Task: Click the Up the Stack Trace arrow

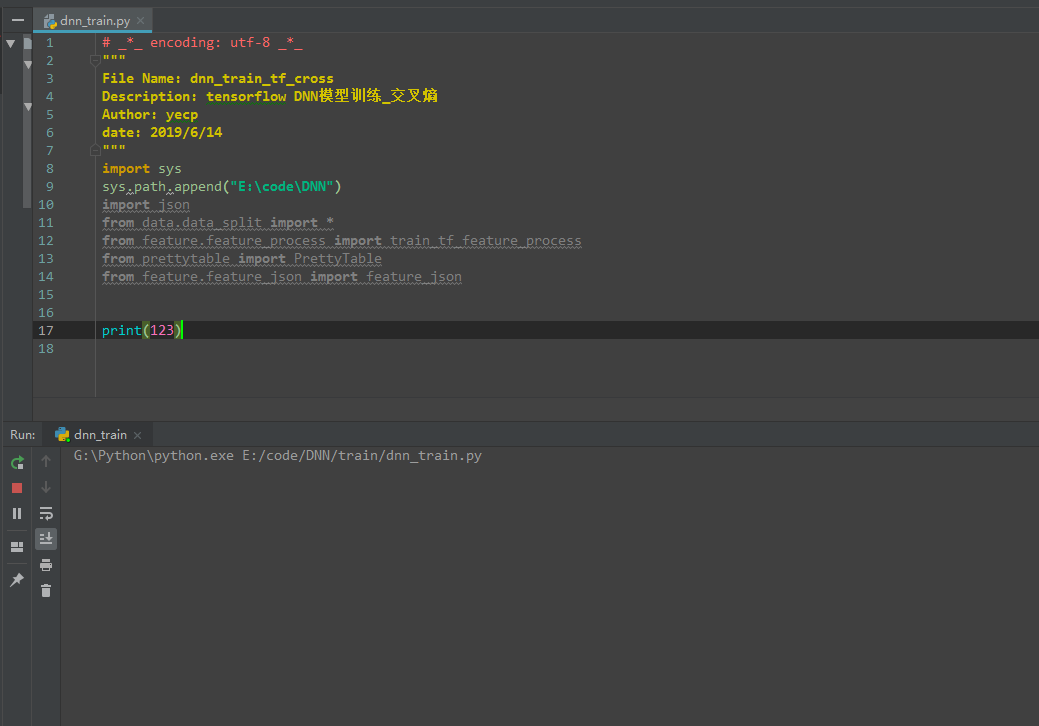Action: click(x=45, y=461)
